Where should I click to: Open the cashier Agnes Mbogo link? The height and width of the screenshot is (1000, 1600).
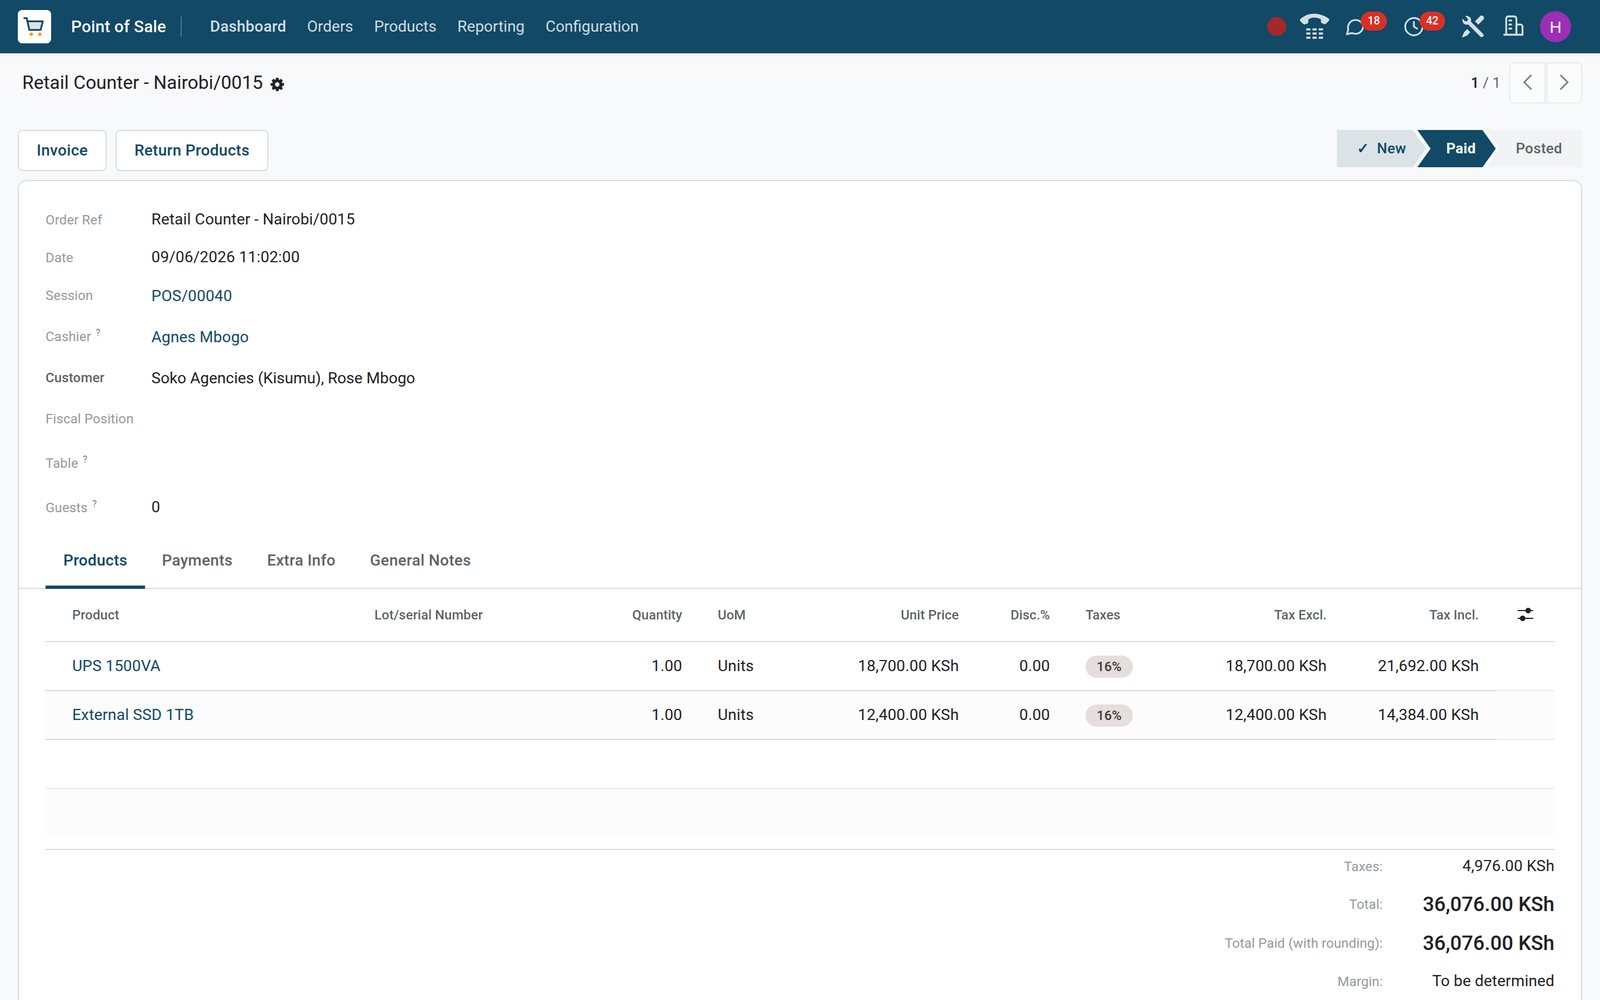[x=200, y=337]
